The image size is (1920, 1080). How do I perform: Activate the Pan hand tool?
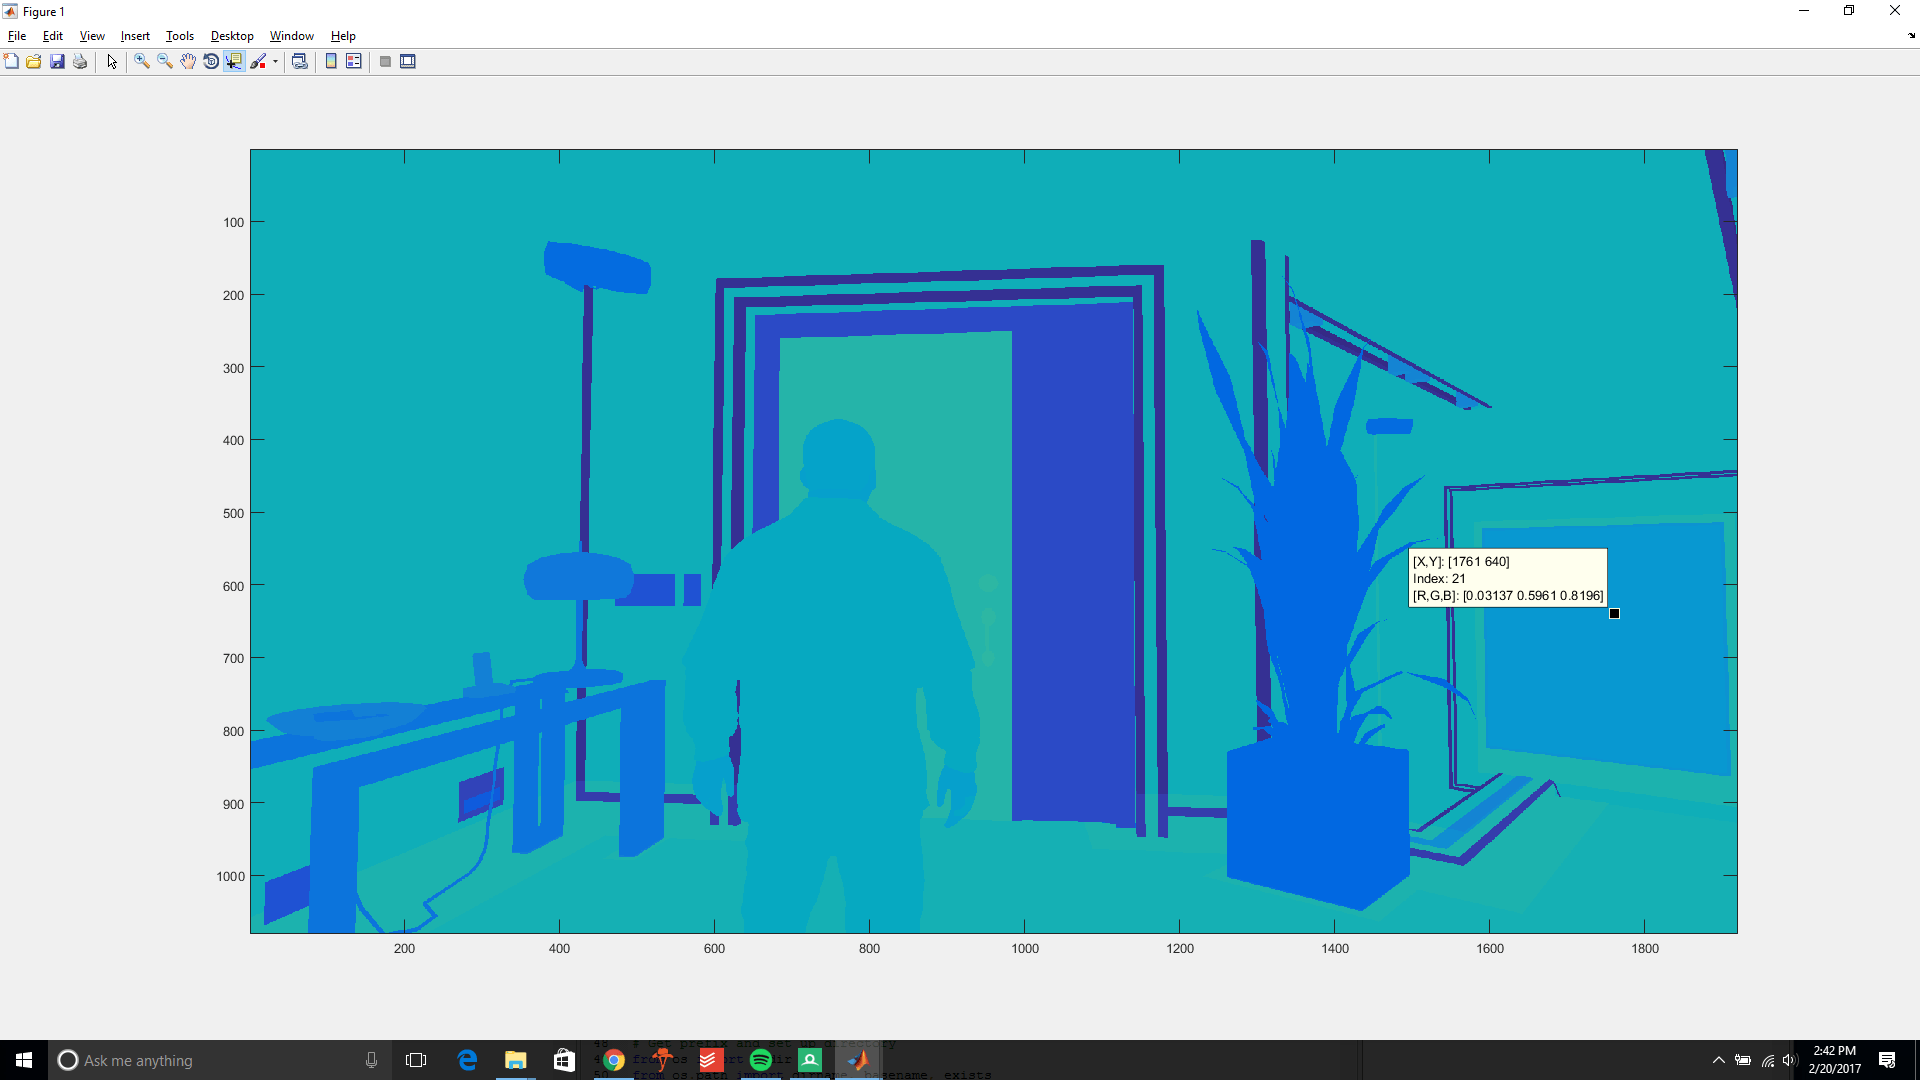[x=187, y=61]
